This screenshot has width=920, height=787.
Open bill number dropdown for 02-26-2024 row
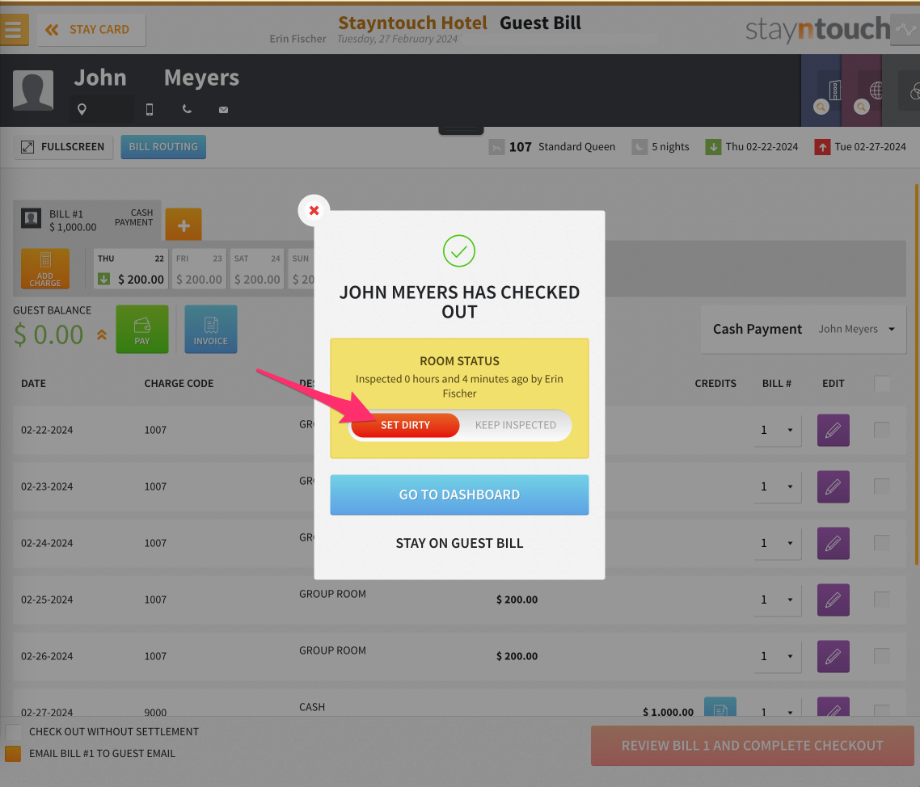click(777, 656)
